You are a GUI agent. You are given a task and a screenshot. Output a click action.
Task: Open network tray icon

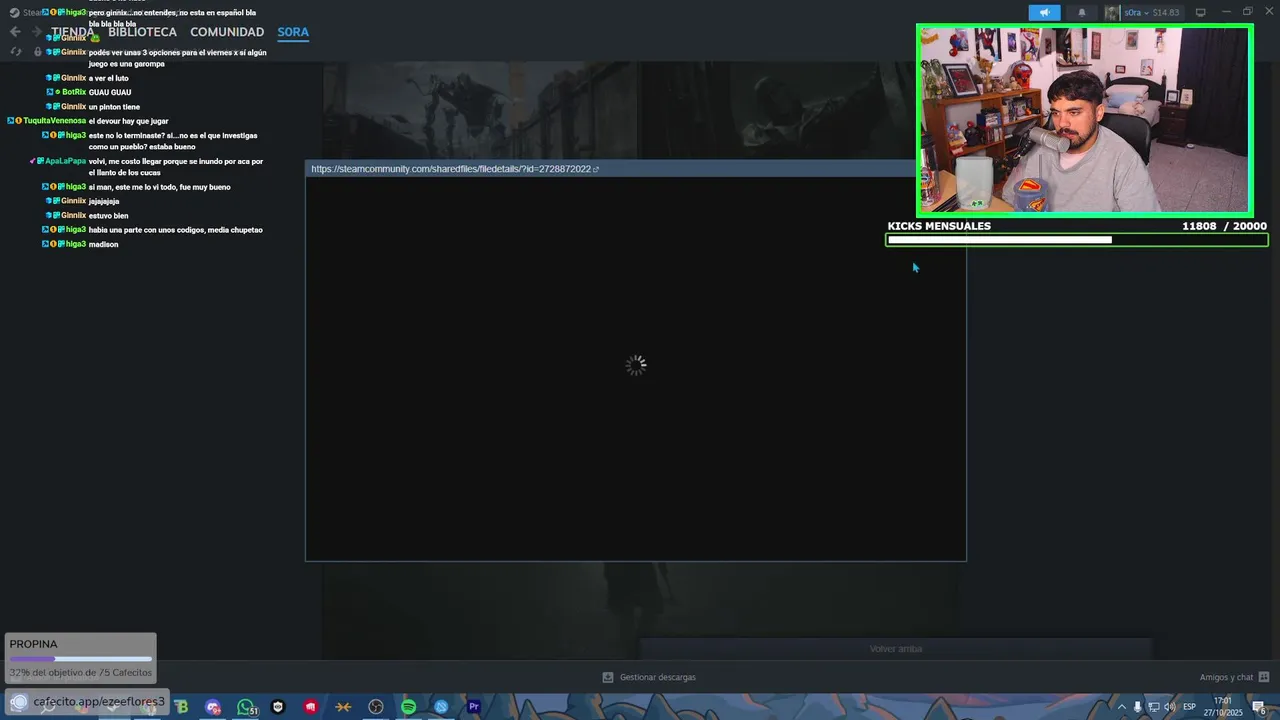tap(1153, 707)
